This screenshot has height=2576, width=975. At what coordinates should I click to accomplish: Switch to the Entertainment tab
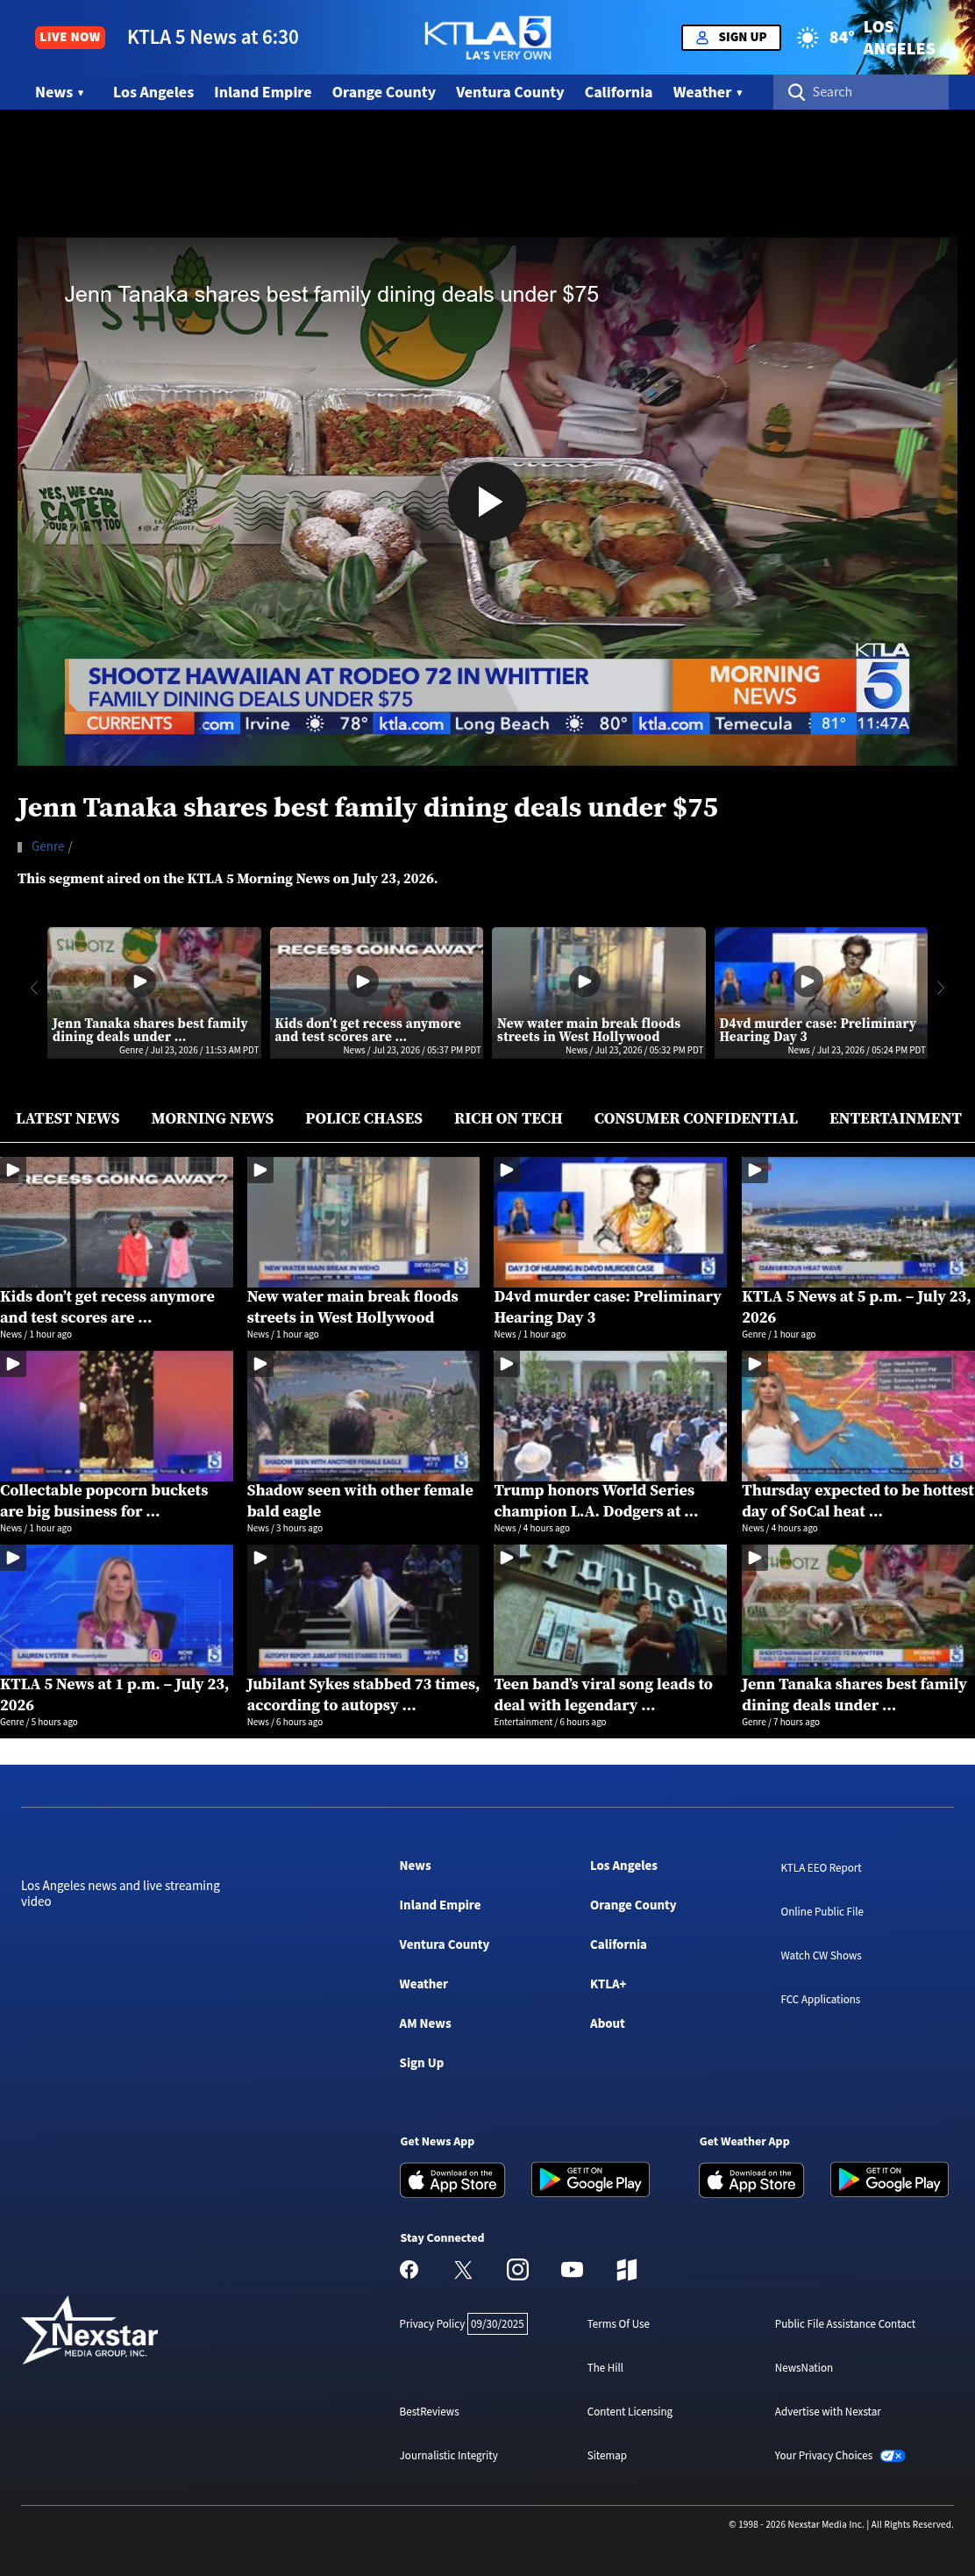pos(895,1118)
